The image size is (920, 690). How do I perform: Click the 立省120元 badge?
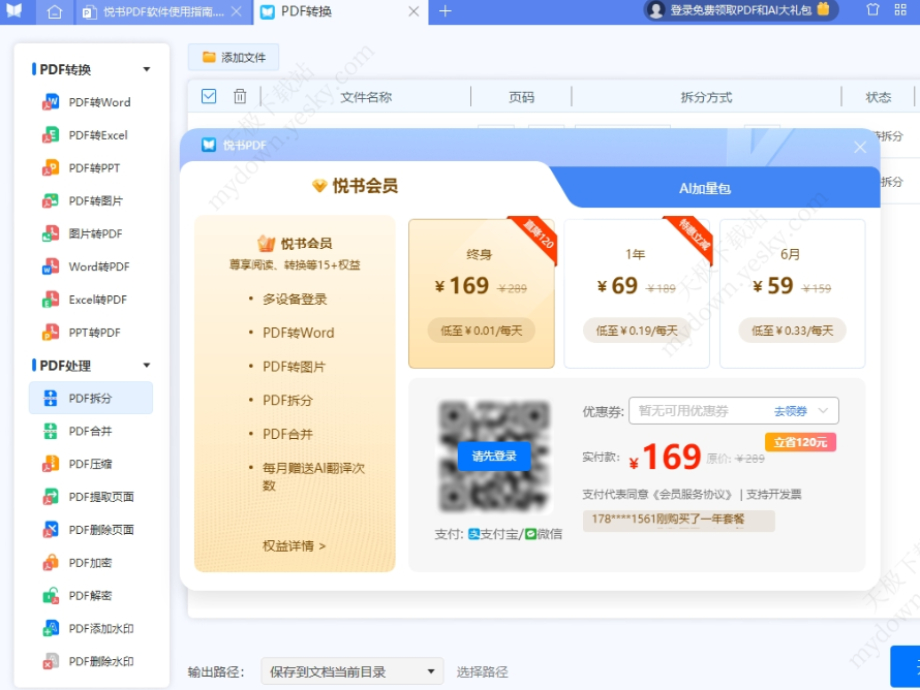point(800,442)
